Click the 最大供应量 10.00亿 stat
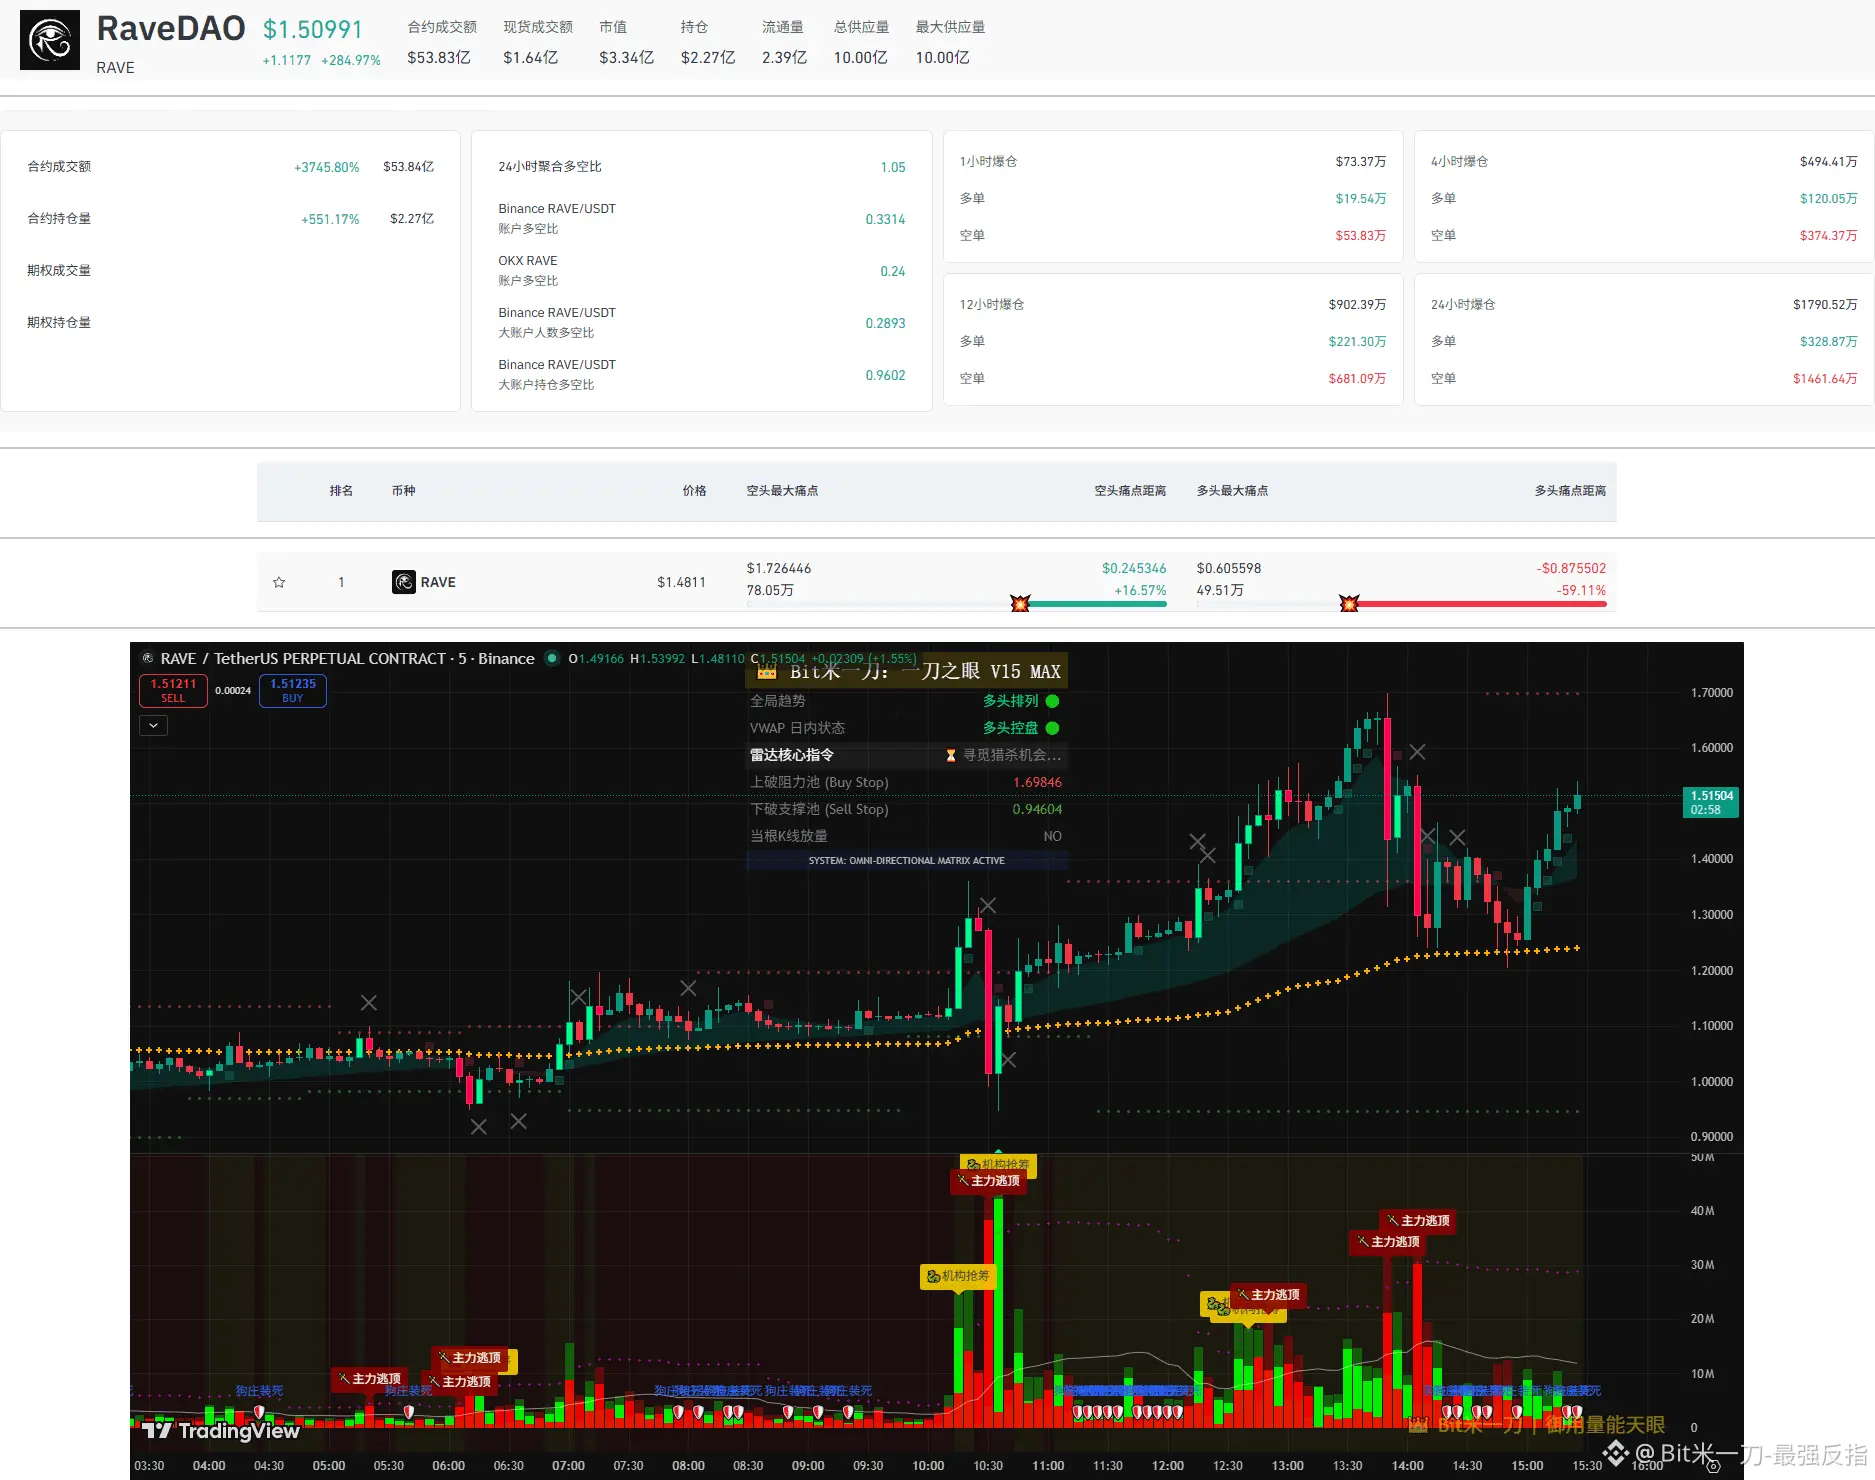 (950, 42)
